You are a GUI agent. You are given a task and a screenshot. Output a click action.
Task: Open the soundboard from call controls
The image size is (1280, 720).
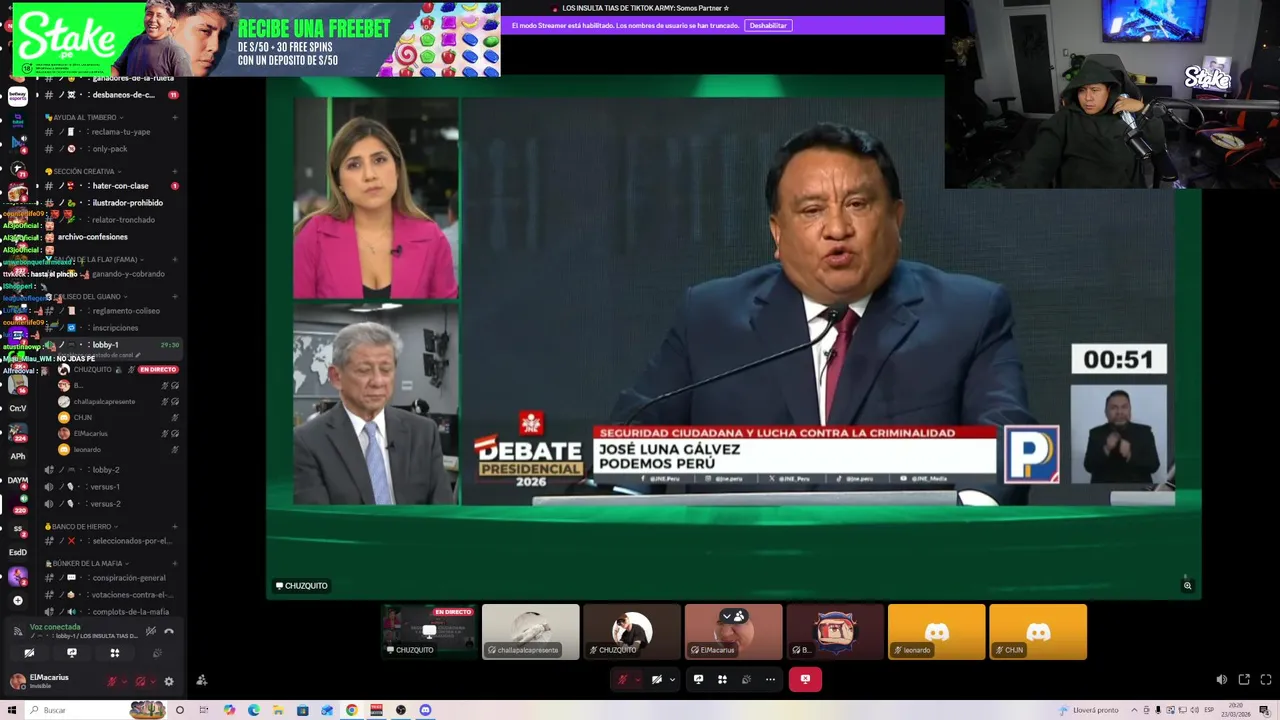click(x=746, y=679)
